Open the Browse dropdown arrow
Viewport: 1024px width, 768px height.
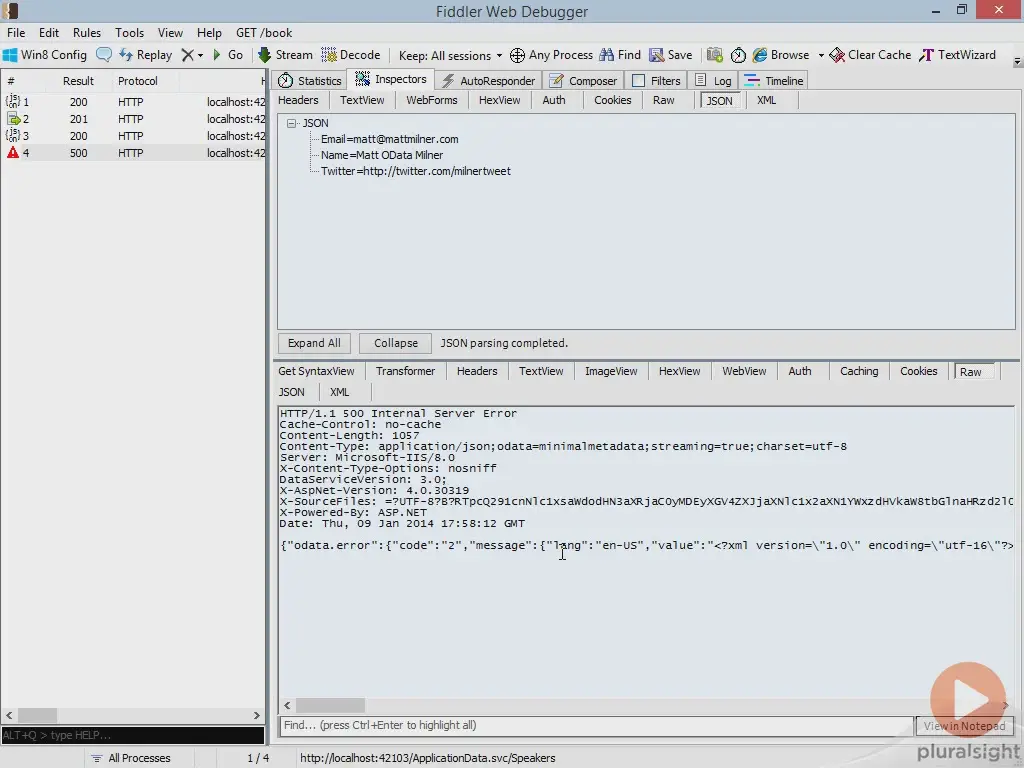click(821, 56)
